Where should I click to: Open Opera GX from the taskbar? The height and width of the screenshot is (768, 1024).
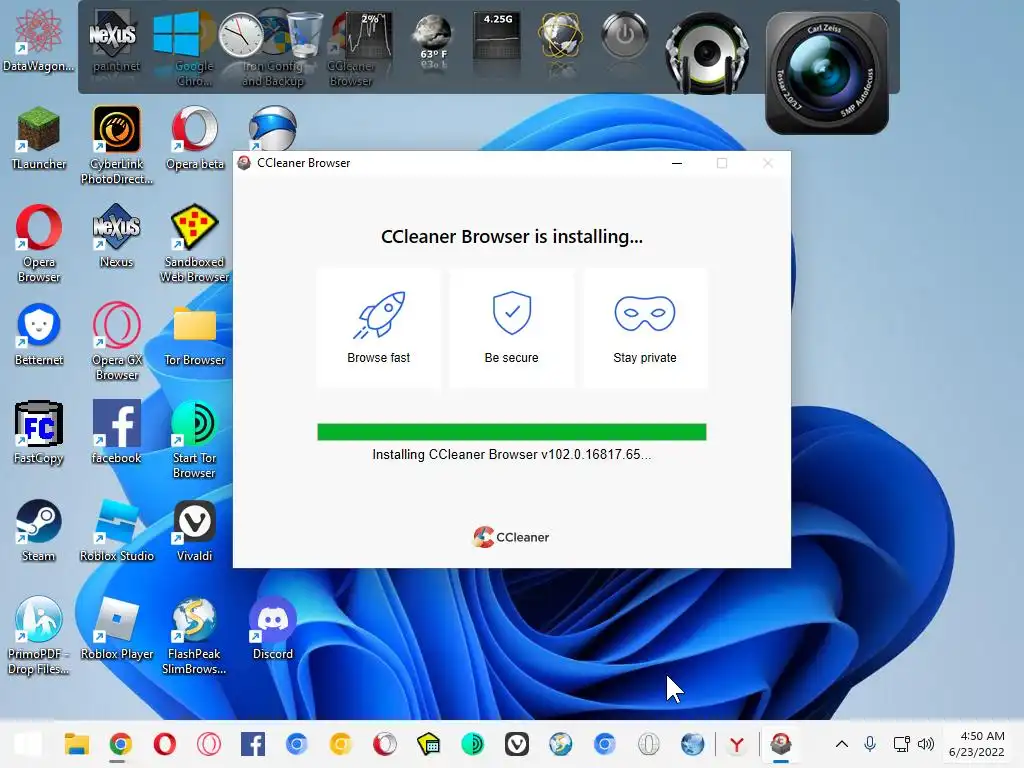point(209,744)
